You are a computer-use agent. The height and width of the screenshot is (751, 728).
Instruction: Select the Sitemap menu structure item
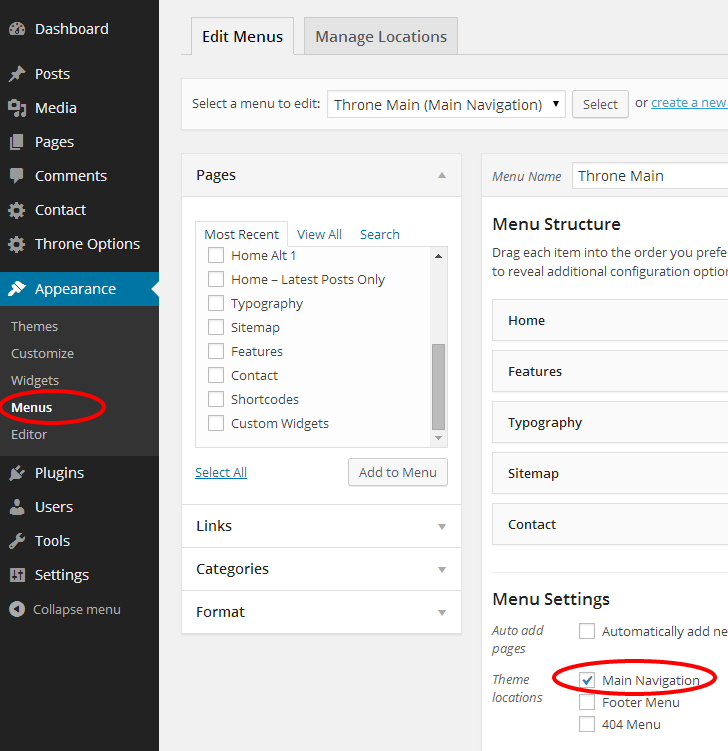click(610, 473)
